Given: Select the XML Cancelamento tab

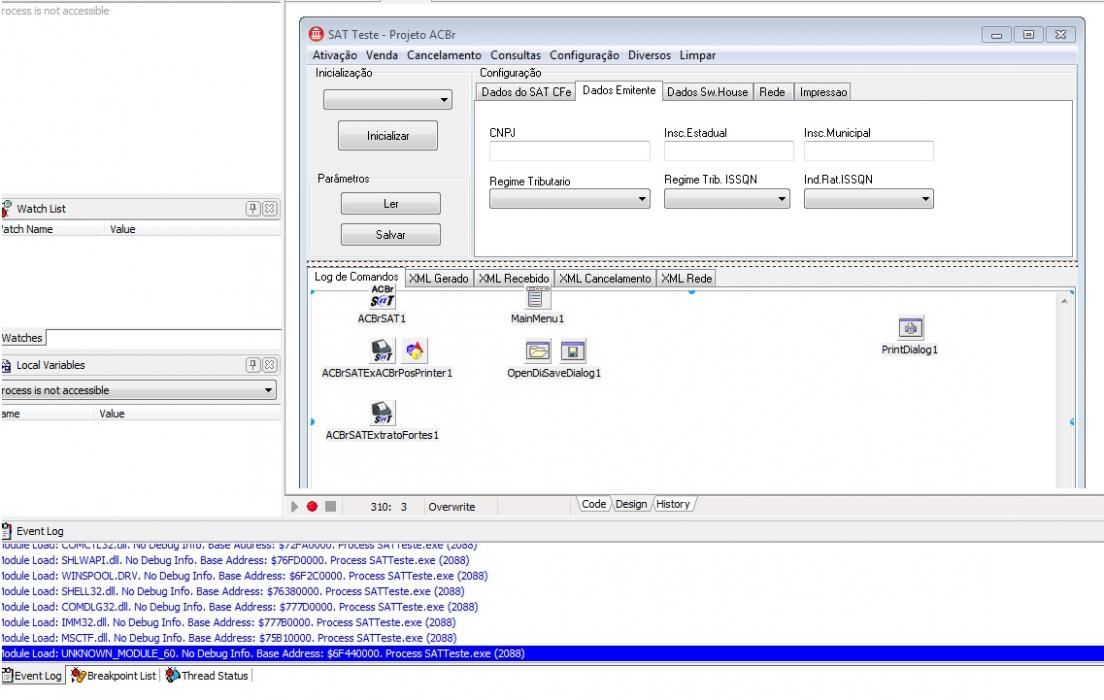Looking at the screenshot, I should coord(606,278).
